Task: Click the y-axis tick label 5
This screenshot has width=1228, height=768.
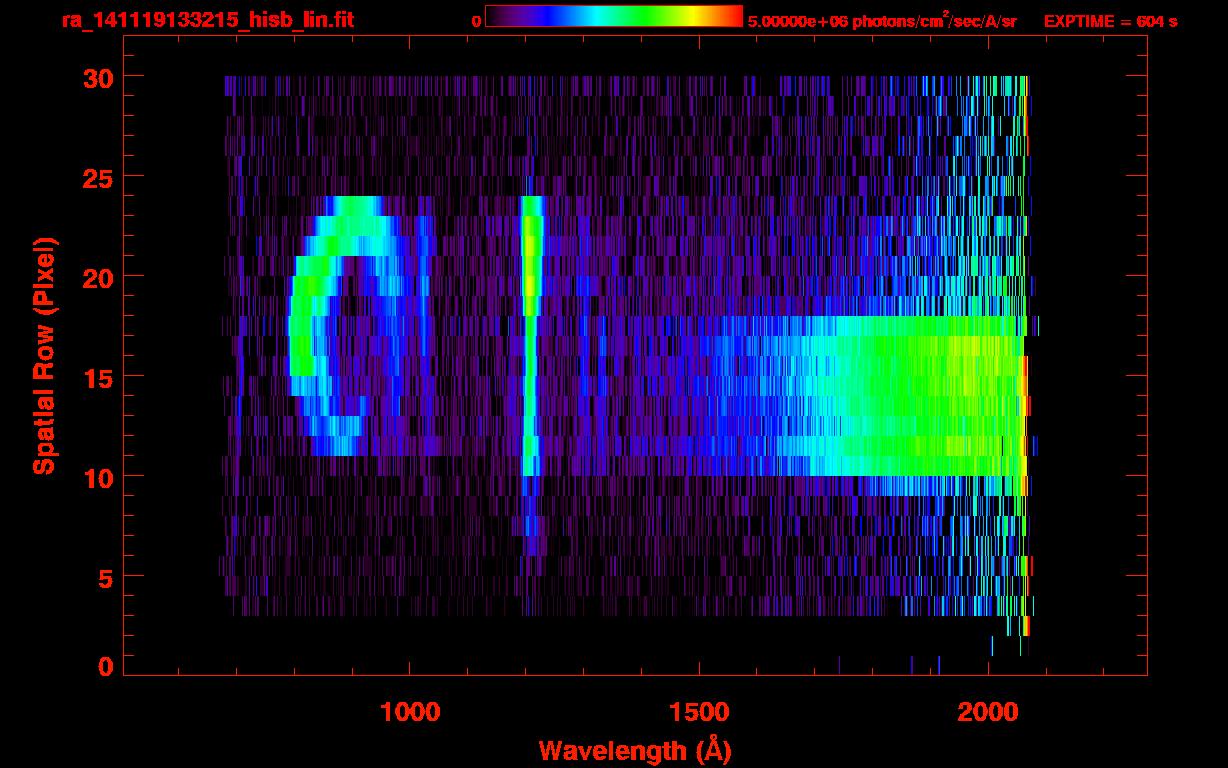Action: (106, 577)
